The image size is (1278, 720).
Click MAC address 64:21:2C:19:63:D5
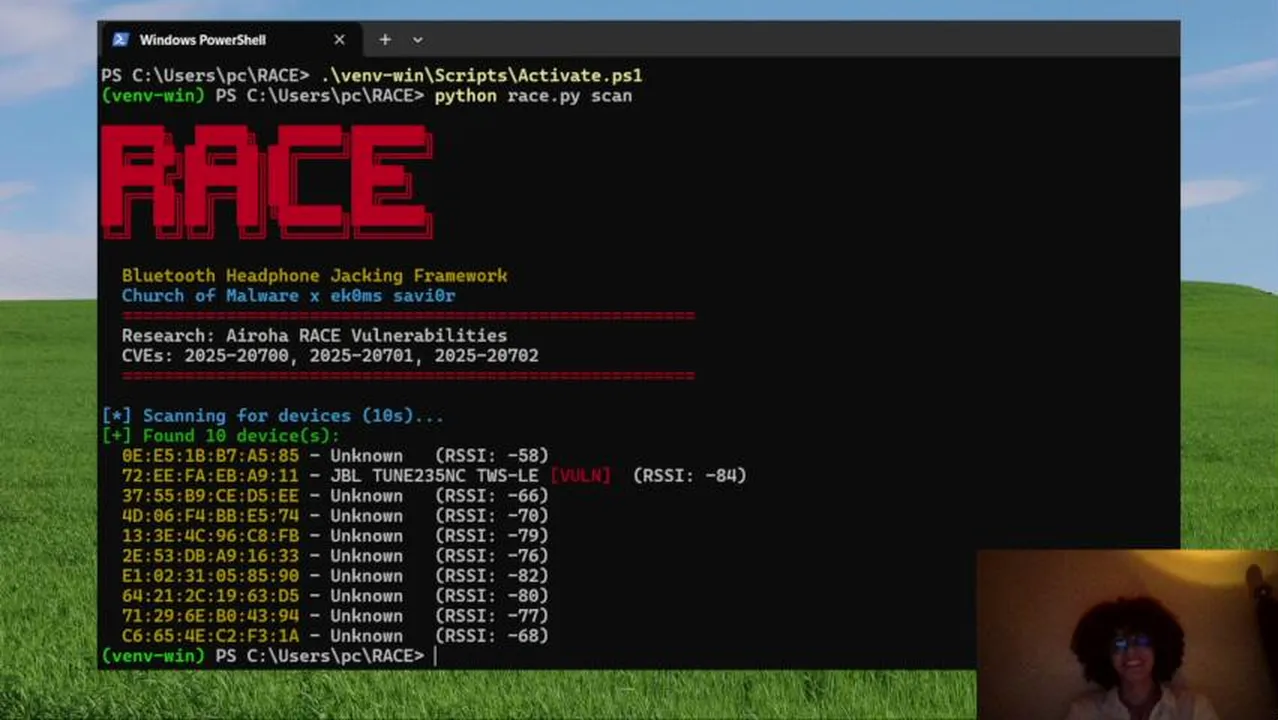pos(210,595)
